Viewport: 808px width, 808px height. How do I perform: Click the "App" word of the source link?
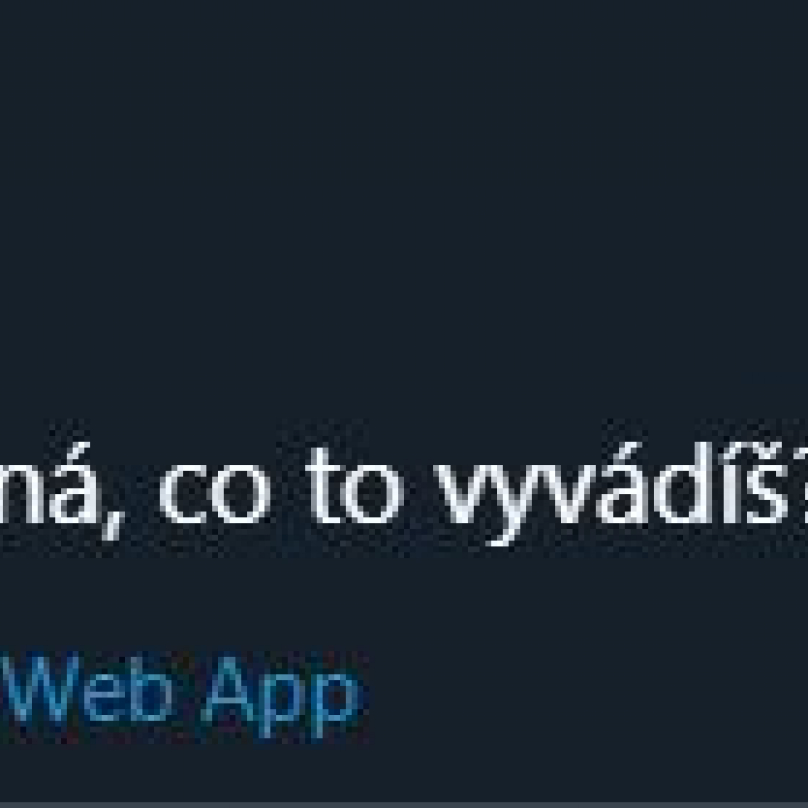coord(282,696)
